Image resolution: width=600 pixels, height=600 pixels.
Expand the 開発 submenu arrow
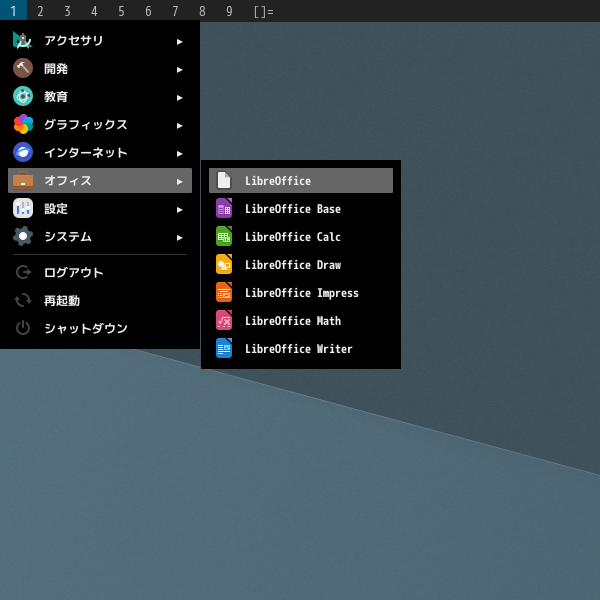(179, 70)
